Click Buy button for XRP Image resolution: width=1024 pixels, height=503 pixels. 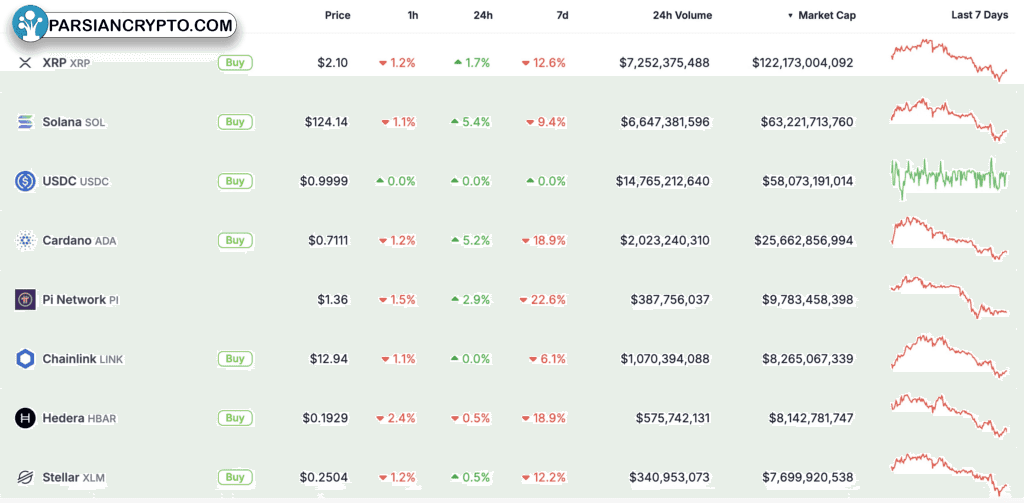pos(235,63)
